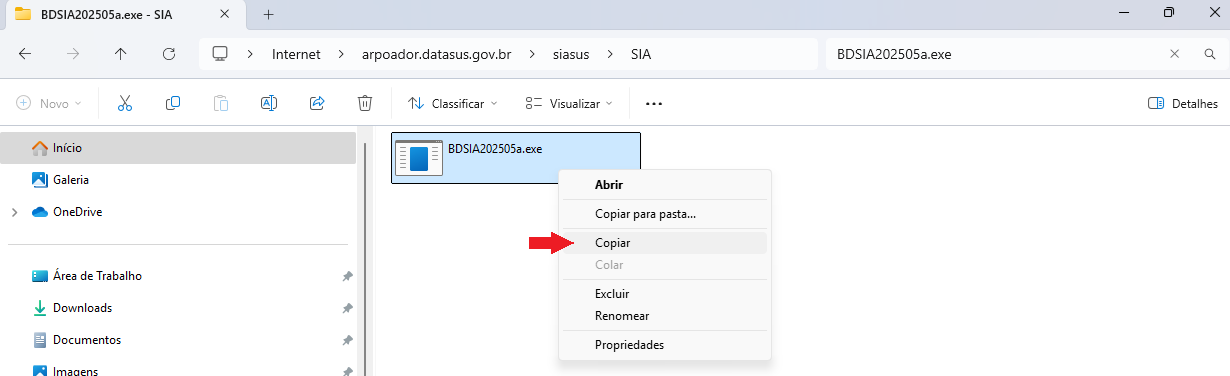Click chevron after arpoador.datasus.gov.br breadcrumb
Viewport: 1230px width, 376px height.
pos(531,54)
